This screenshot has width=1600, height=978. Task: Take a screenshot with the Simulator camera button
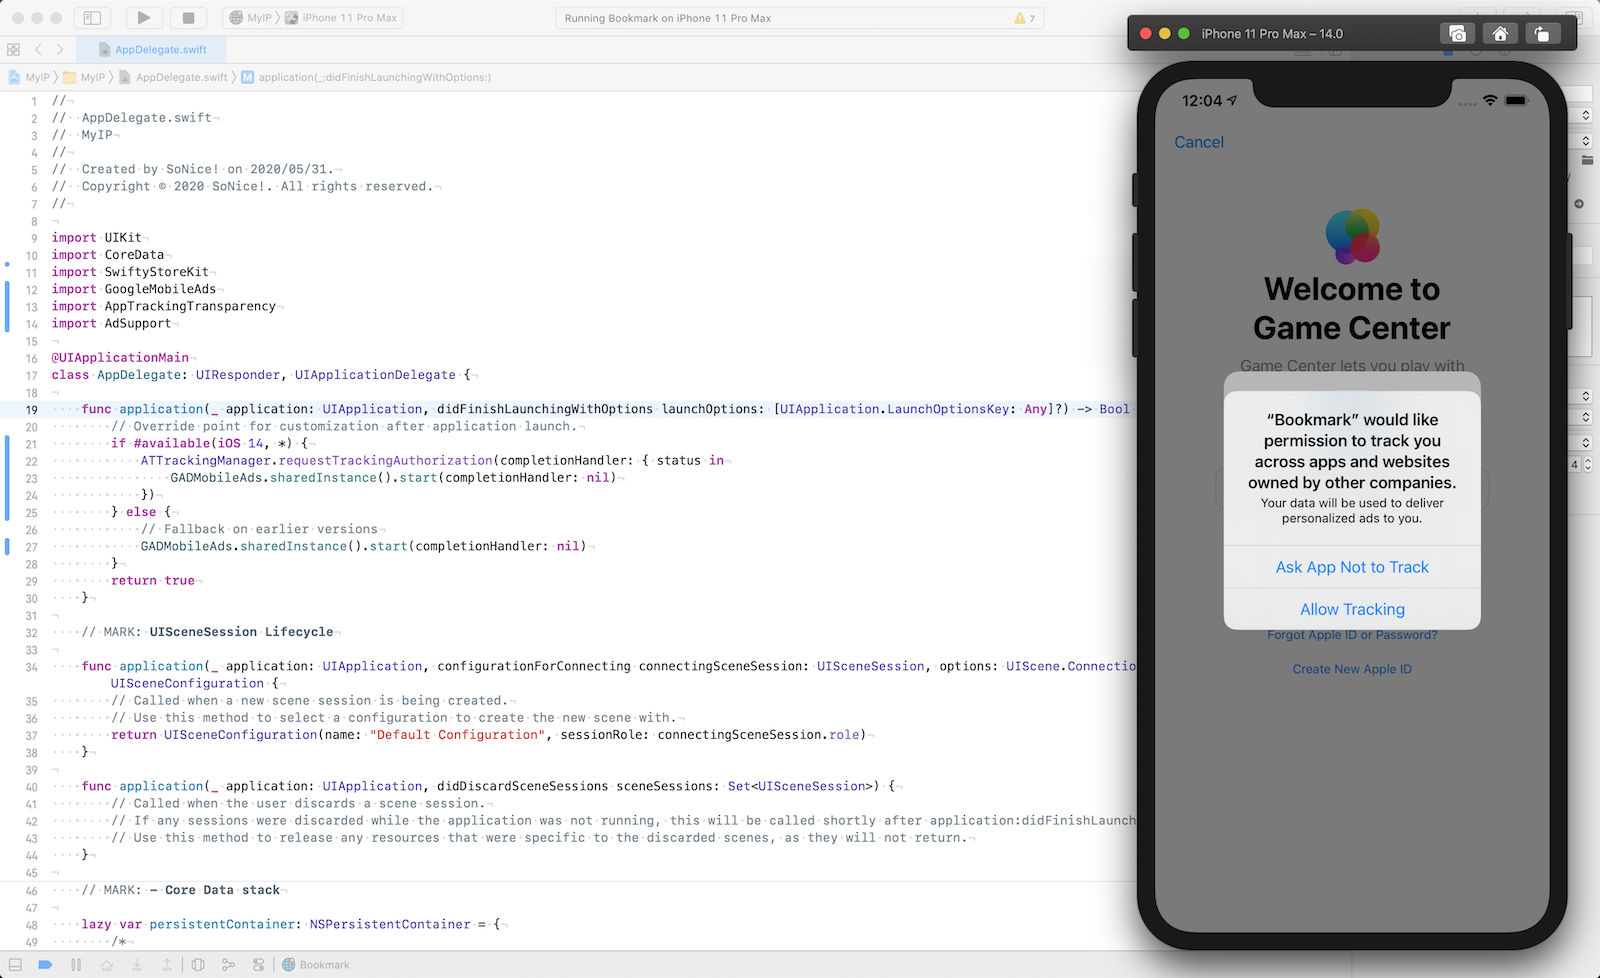pyautogui.click(x=1458, y=33)
